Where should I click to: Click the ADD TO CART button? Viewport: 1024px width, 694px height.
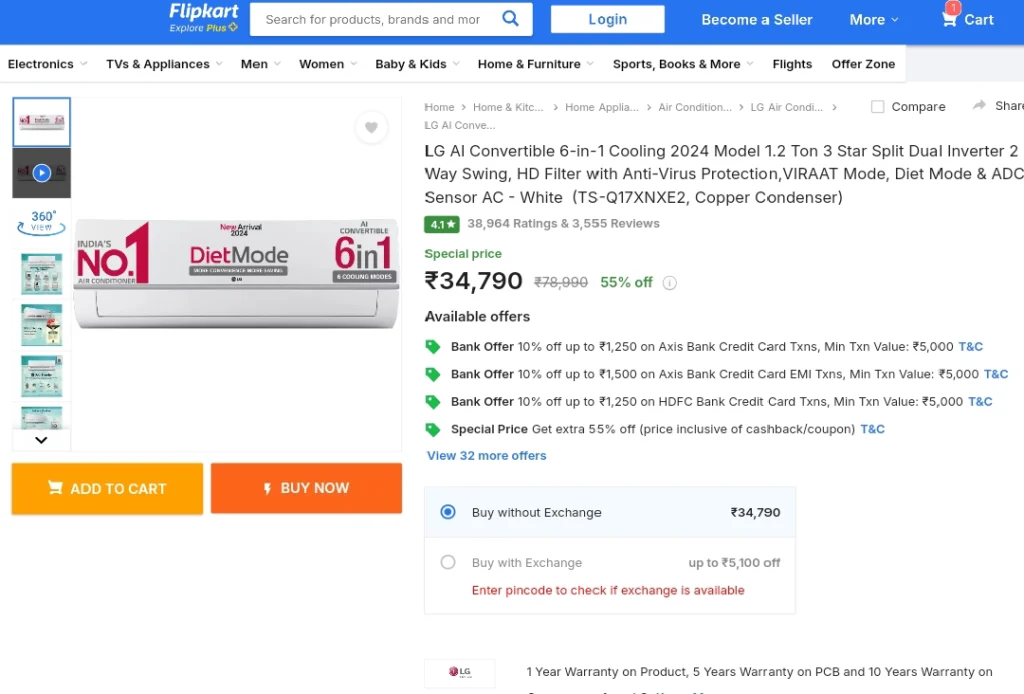pyautogui.click(x=107, y=489)
